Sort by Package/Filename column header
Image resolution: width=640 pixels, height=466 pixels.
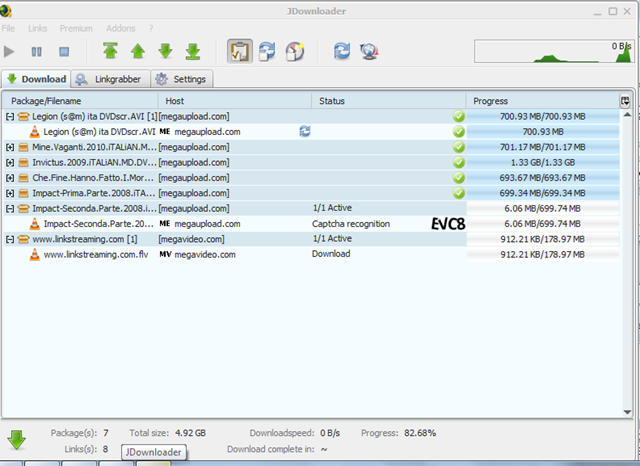pos(80,101)
